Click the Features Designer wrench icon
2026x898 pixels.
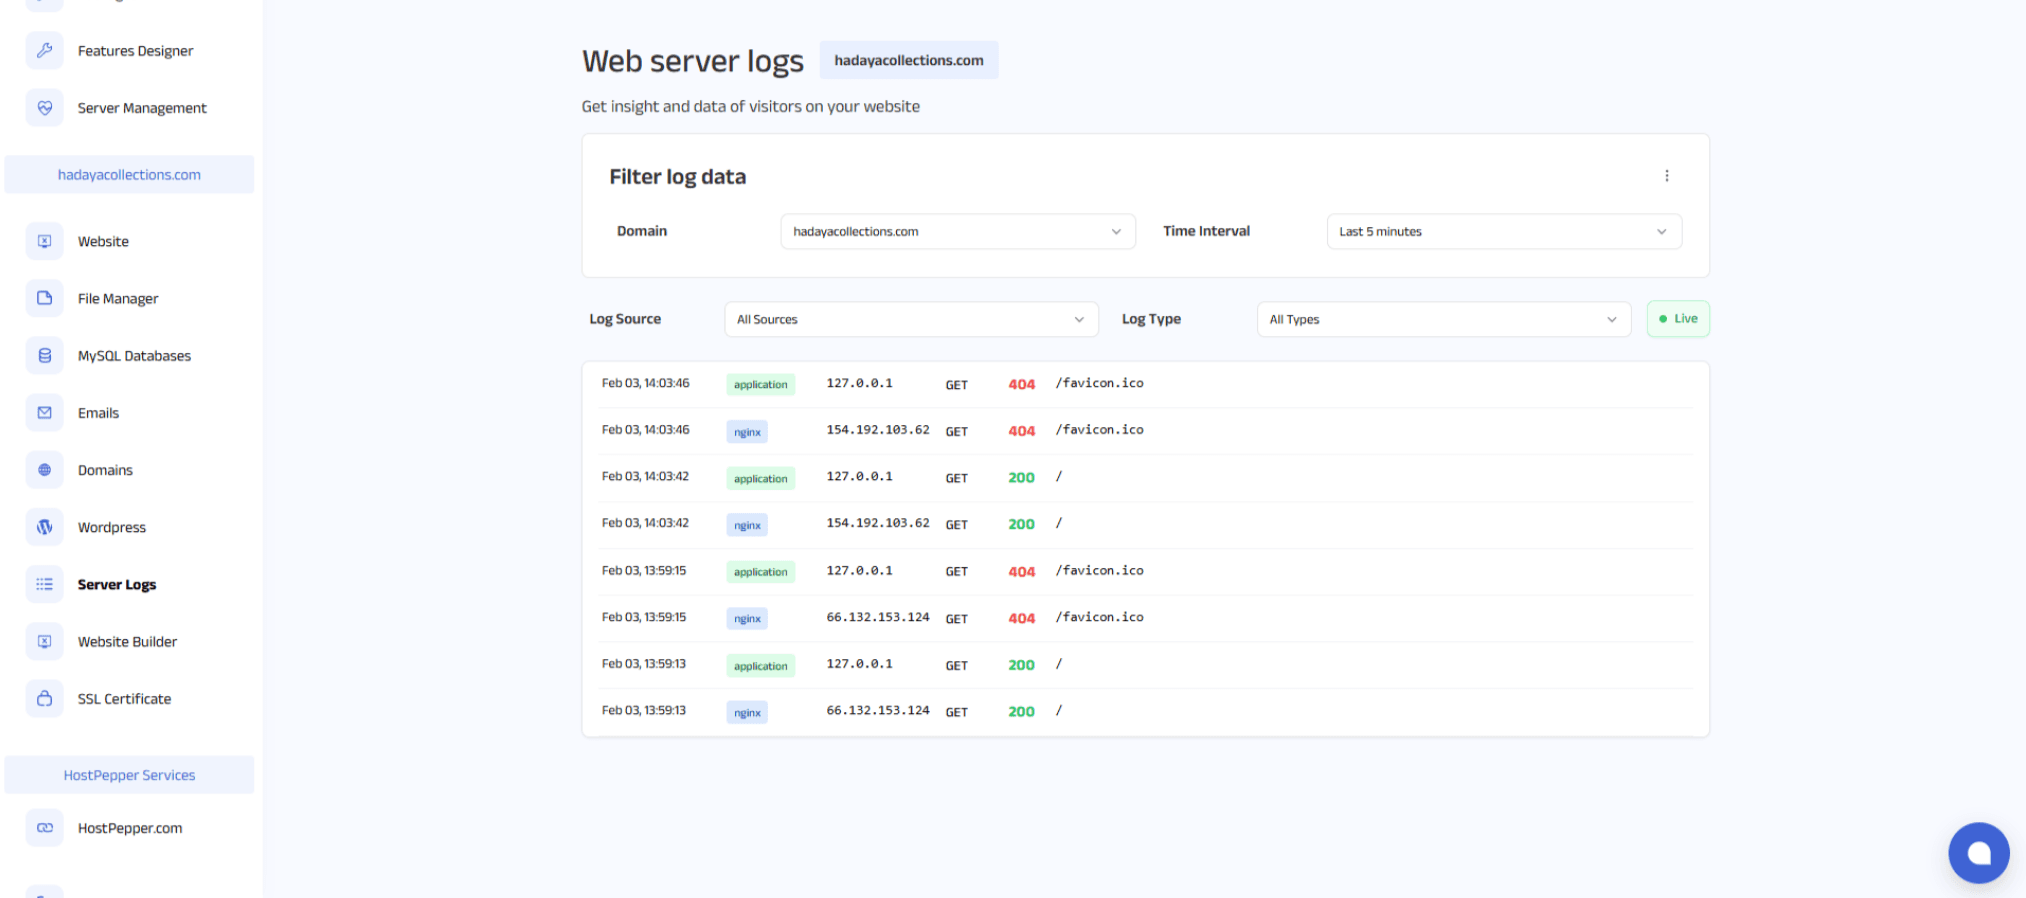45,51
